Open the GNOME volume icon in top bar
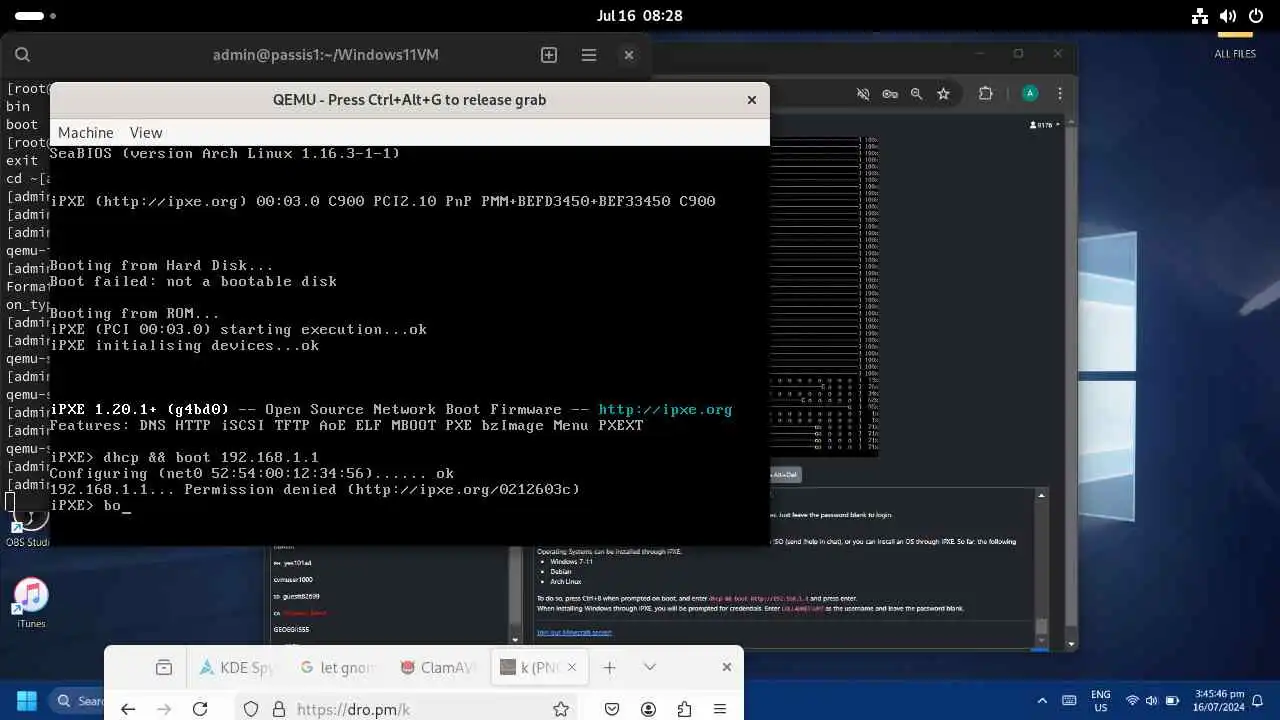 (x=1228, y=16)
